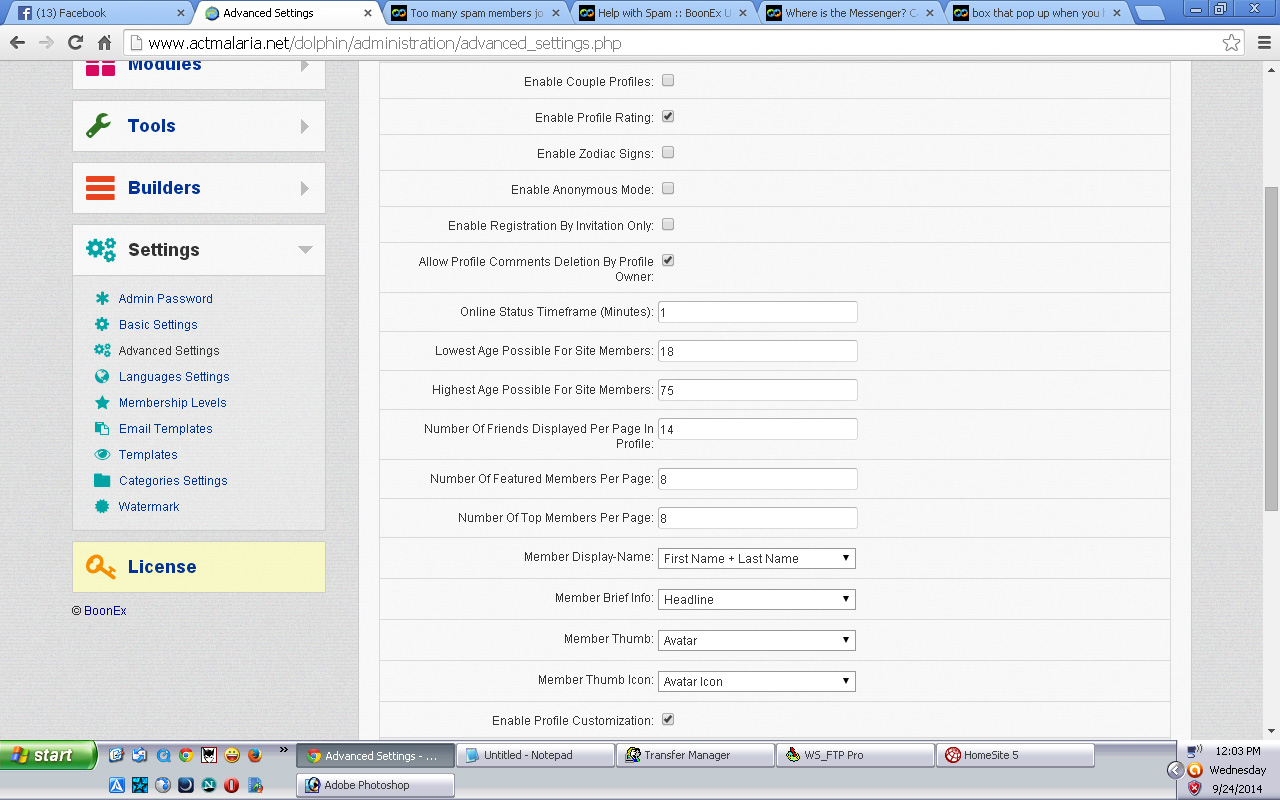Uncheck Enable Profile Customization
This screenshot has width=1280, height=800.
(668, 719)
